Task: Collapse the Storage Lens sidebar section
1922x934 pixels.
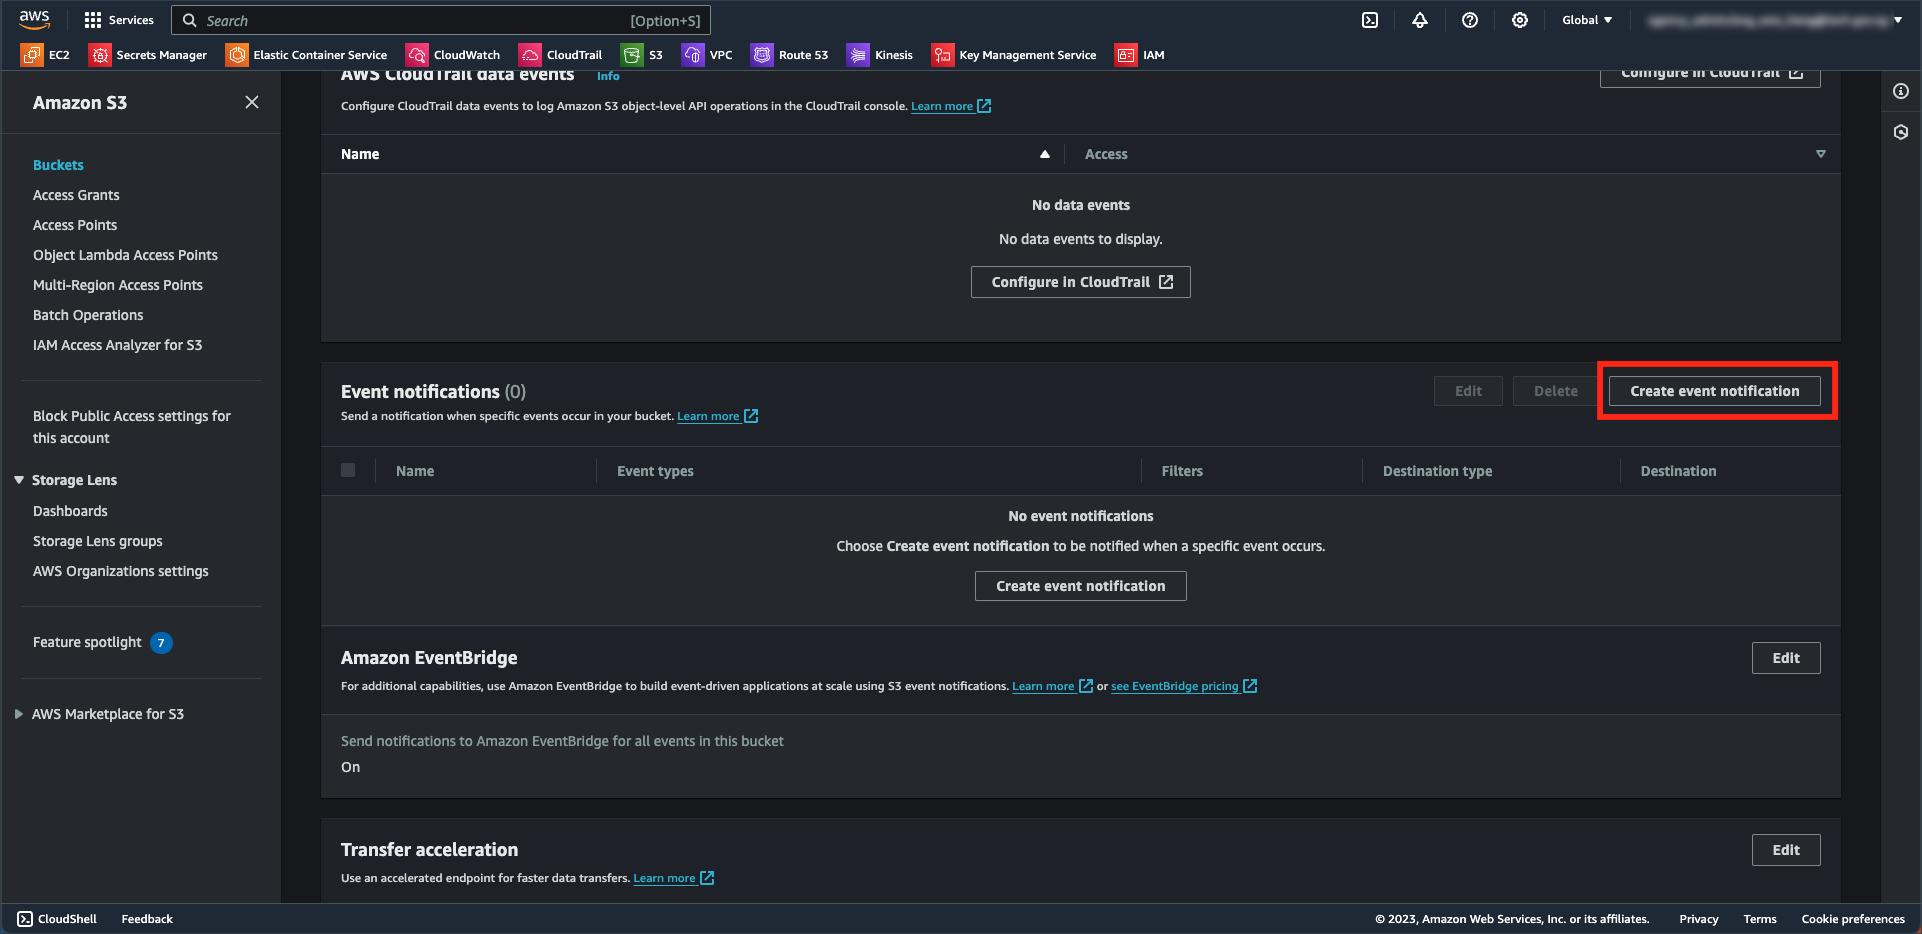Action: [x=18, y=479]
